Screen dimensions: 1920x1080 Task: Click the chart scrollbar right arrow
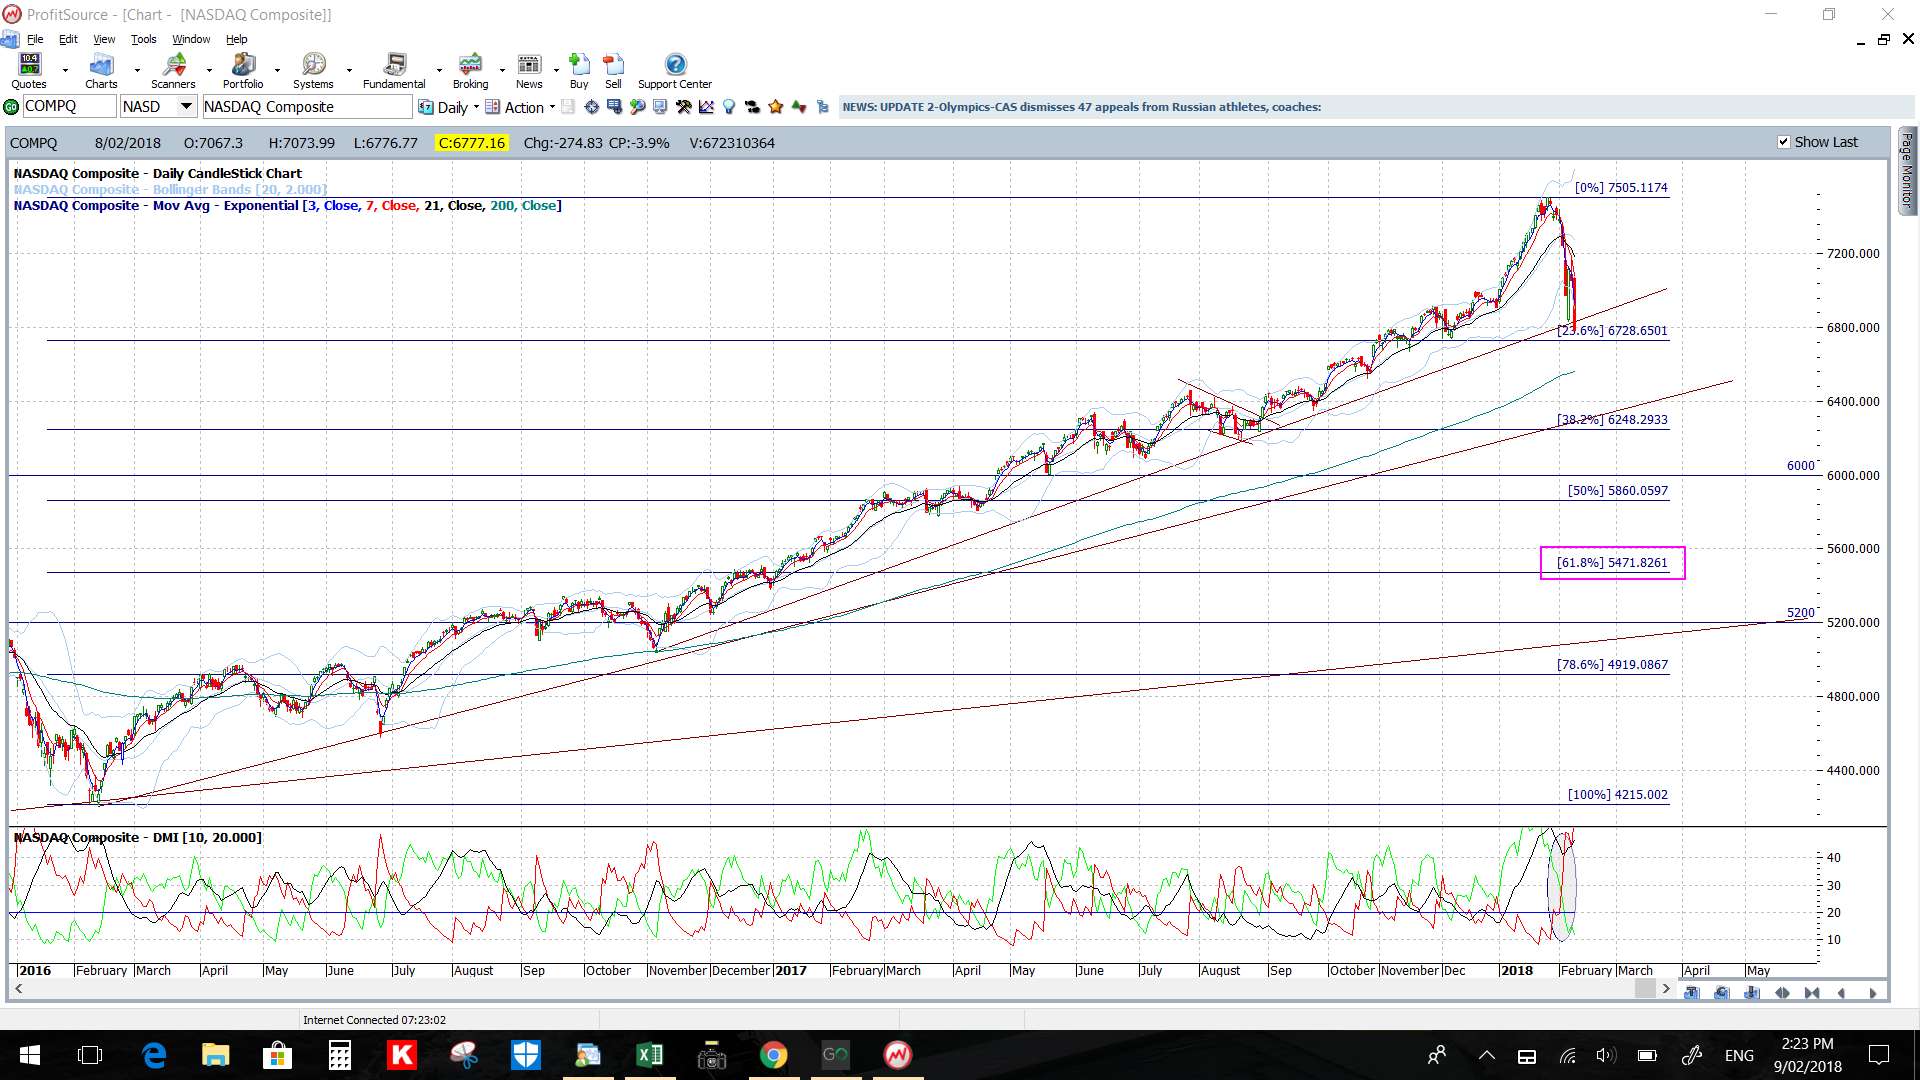click(x=1666, y=989)
